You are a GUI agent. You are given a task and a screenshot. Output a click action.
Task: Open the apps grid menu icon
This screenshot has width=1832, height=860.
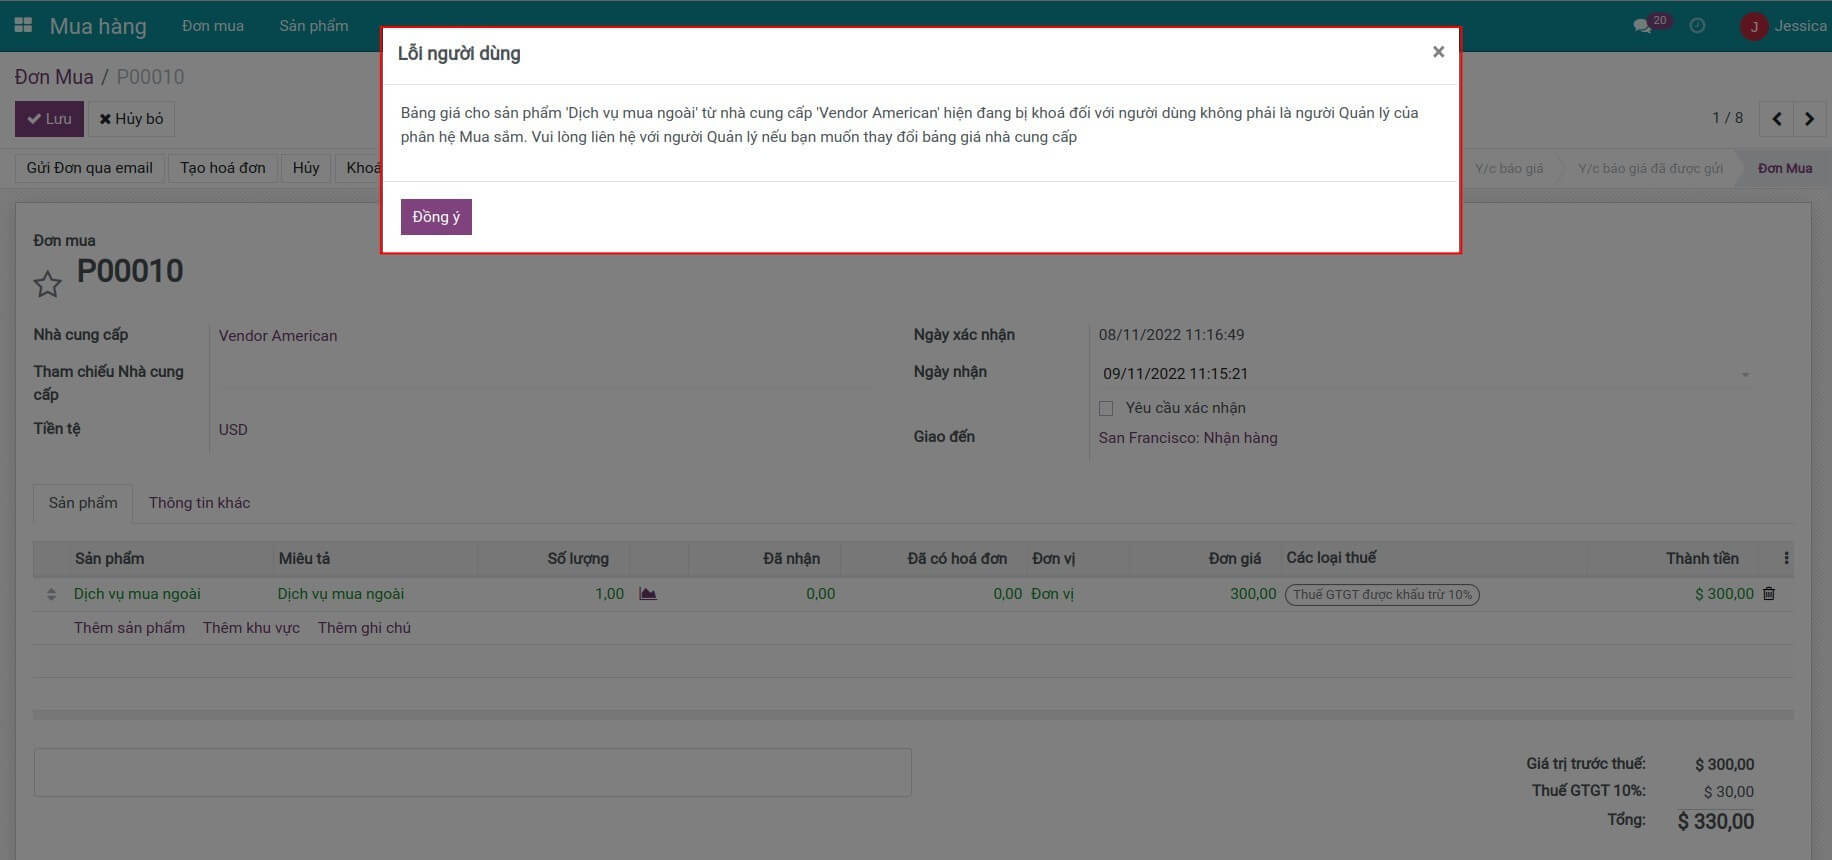coord(23,26)
